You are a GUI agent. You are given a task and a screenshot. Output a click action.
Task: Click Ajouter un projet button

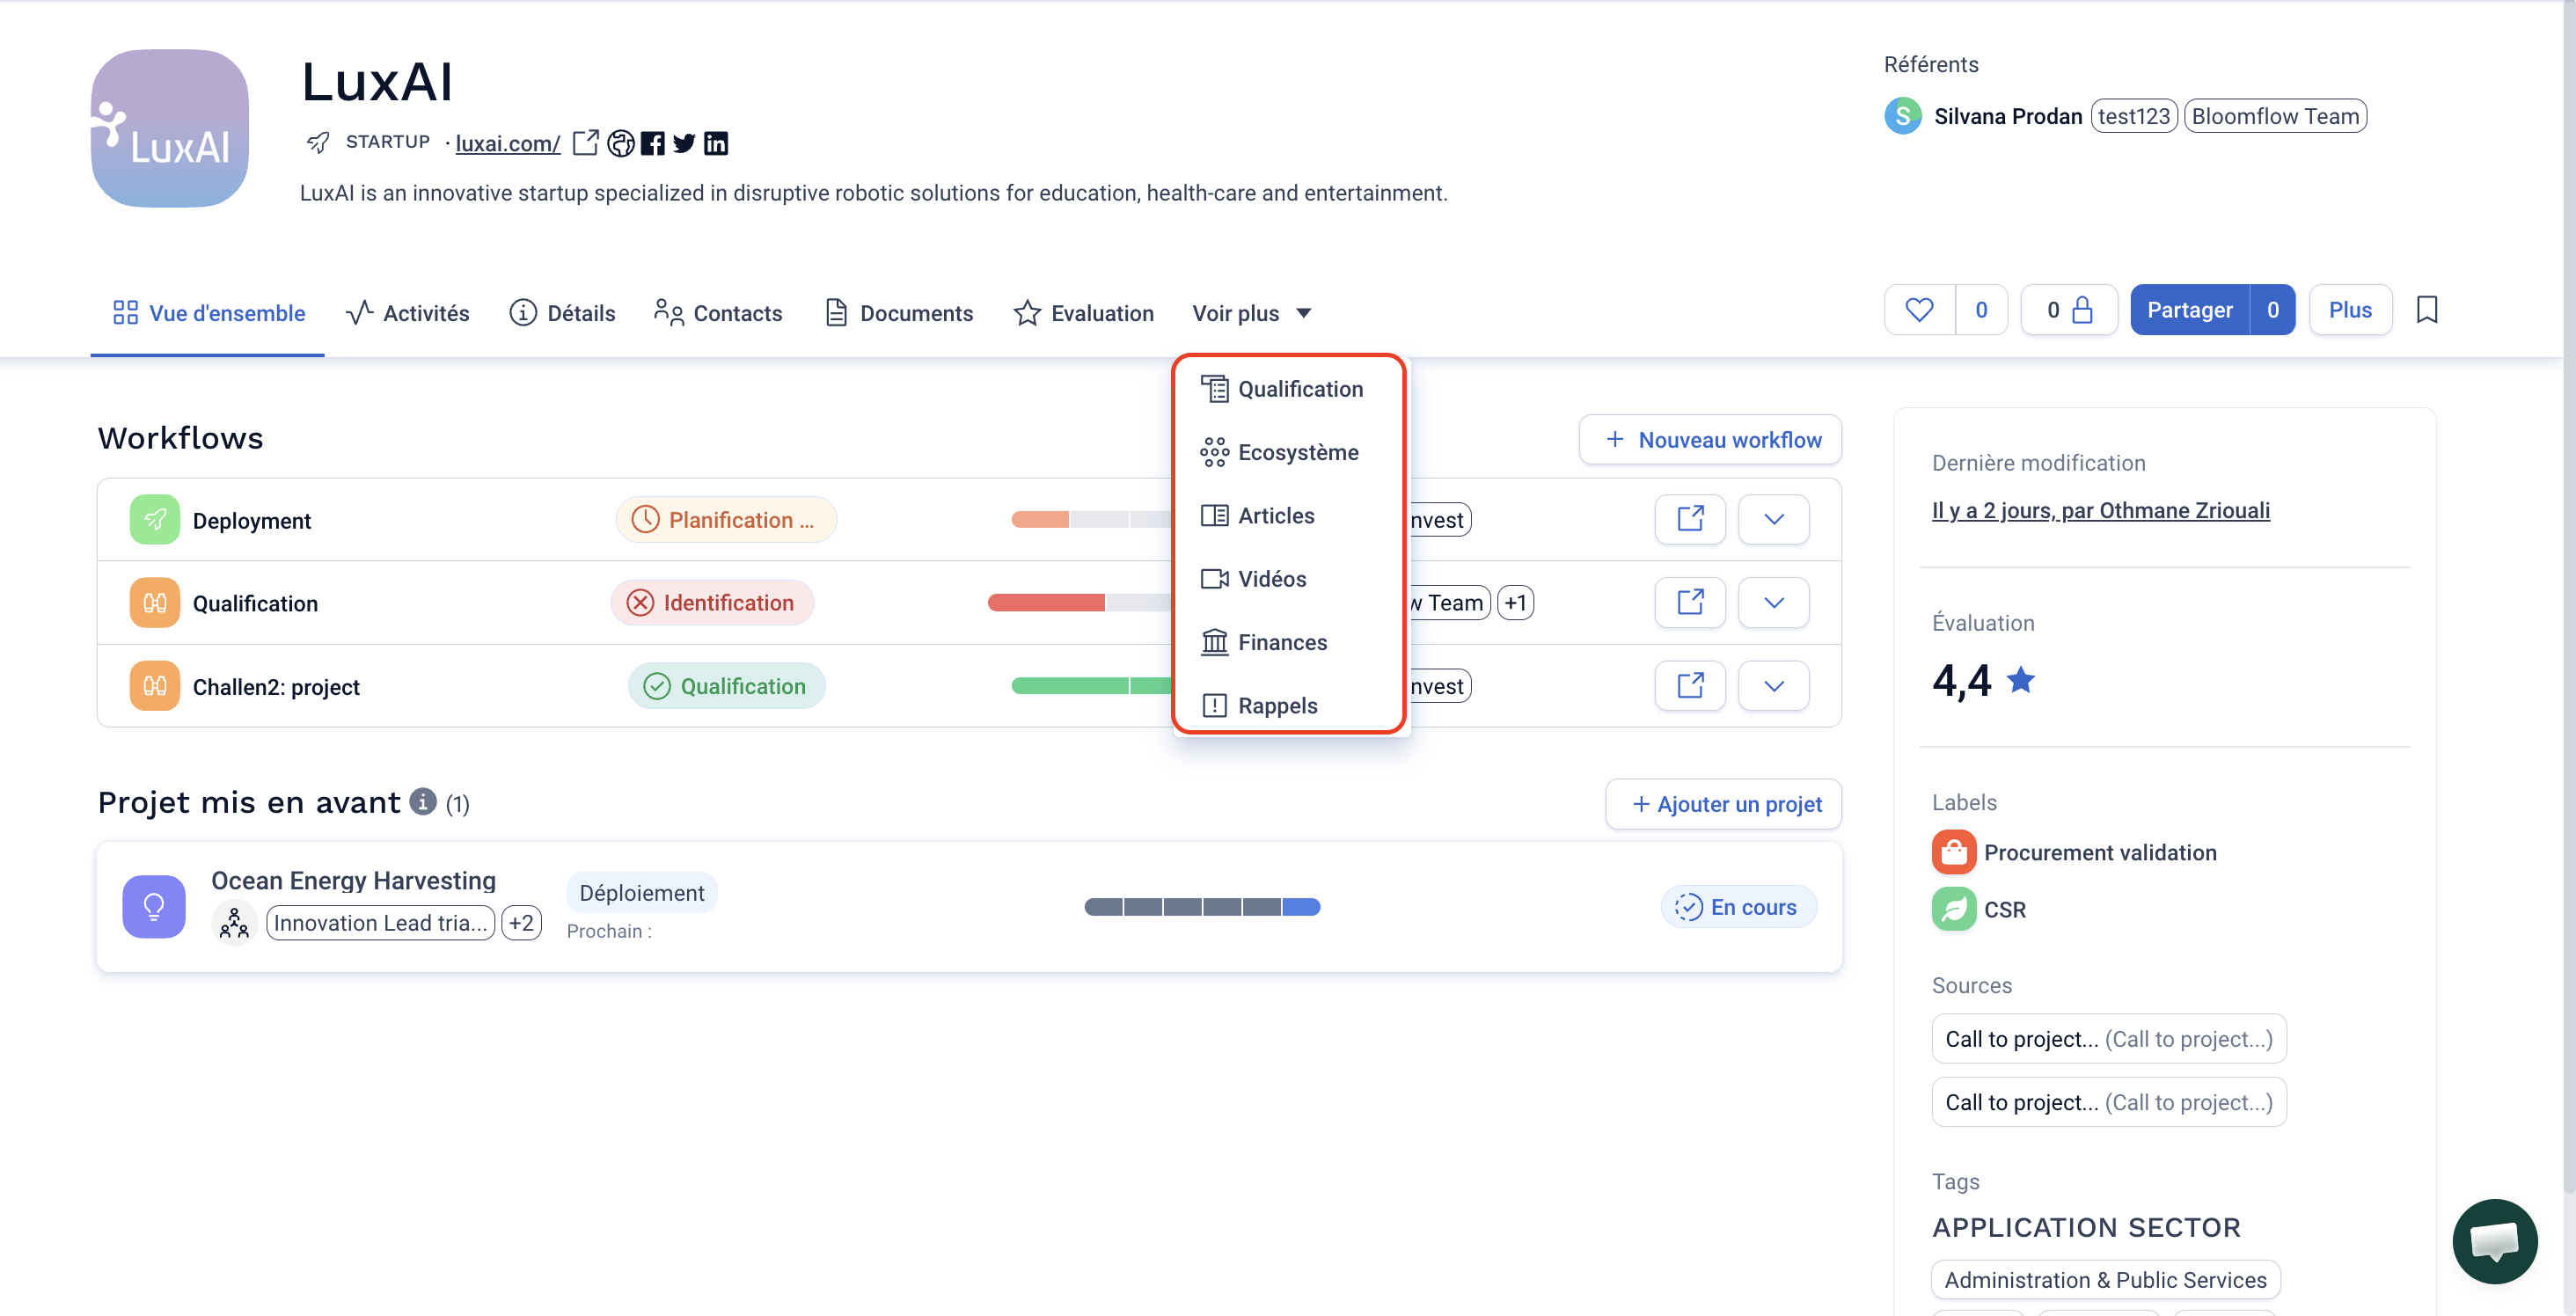tap(1723, 804)
